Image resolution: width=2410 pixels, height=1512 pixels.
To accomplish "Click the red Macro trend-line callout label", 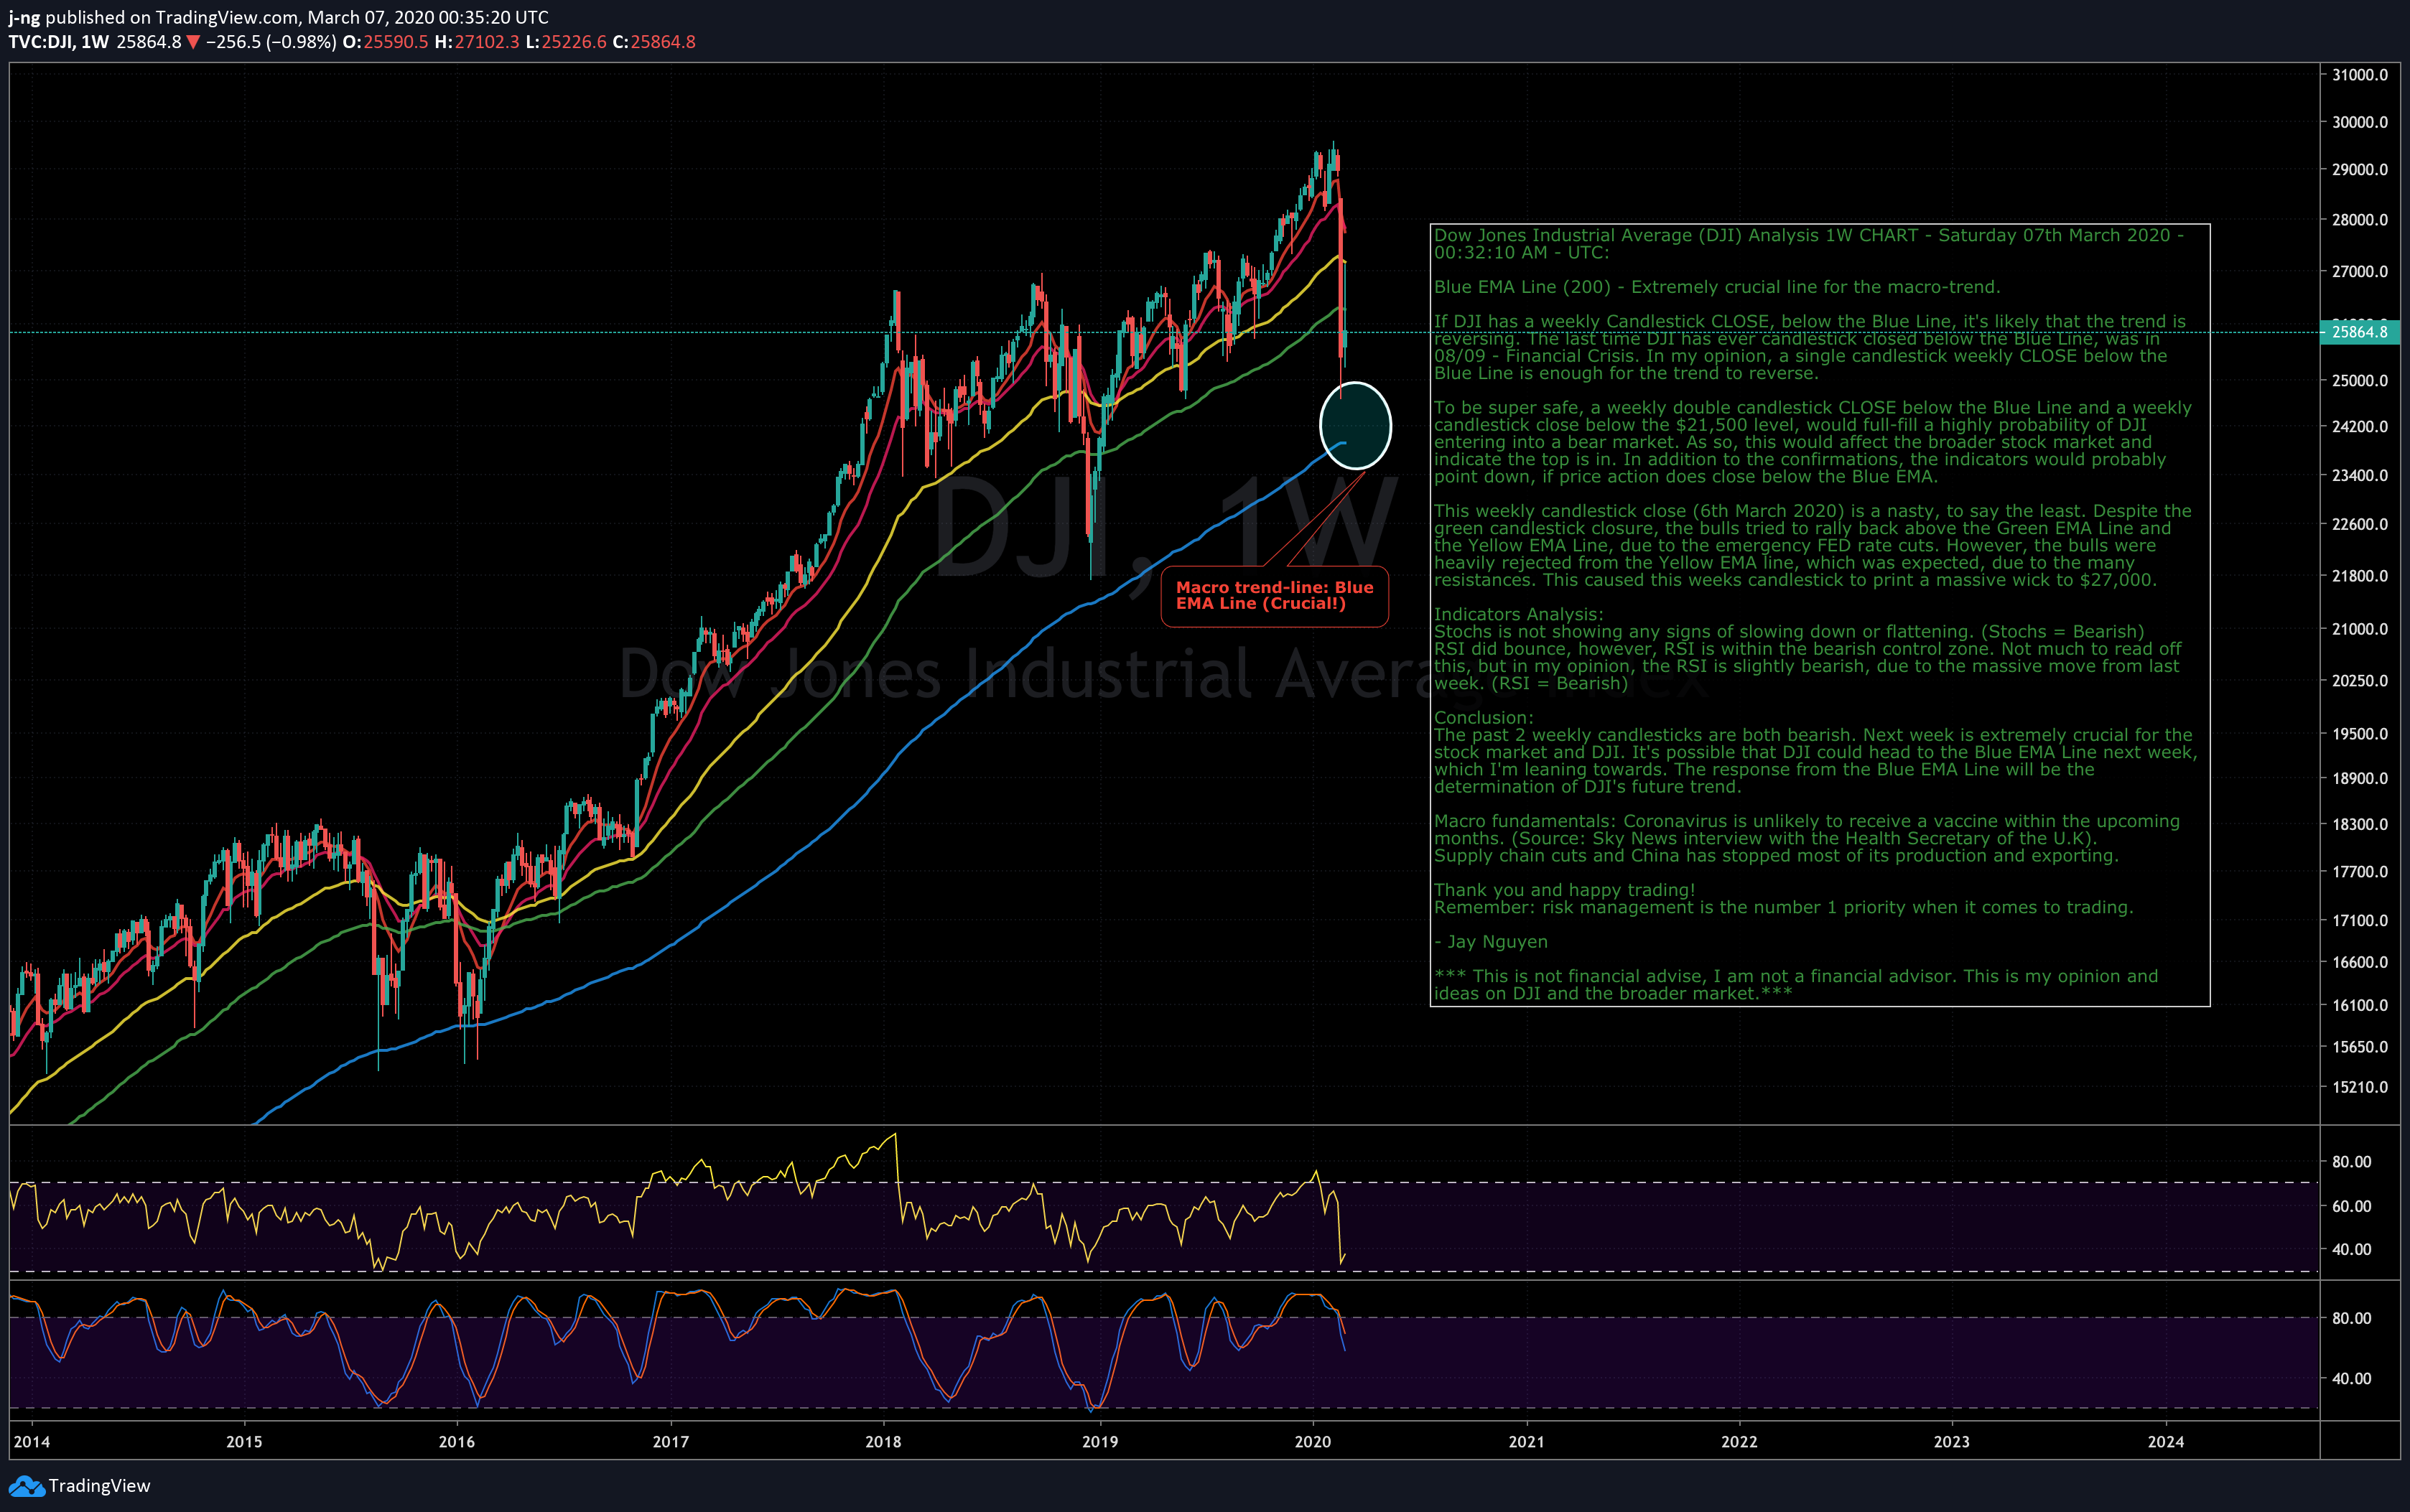I will 1274,596.
